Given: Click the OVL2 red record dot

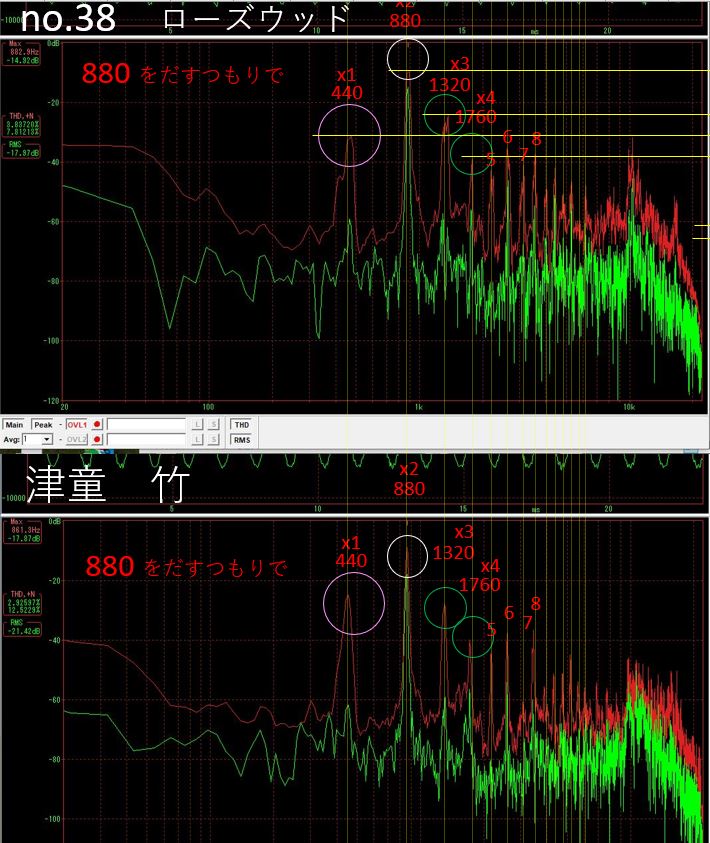Looking at the screenshot, I should (x=97, y=439).
